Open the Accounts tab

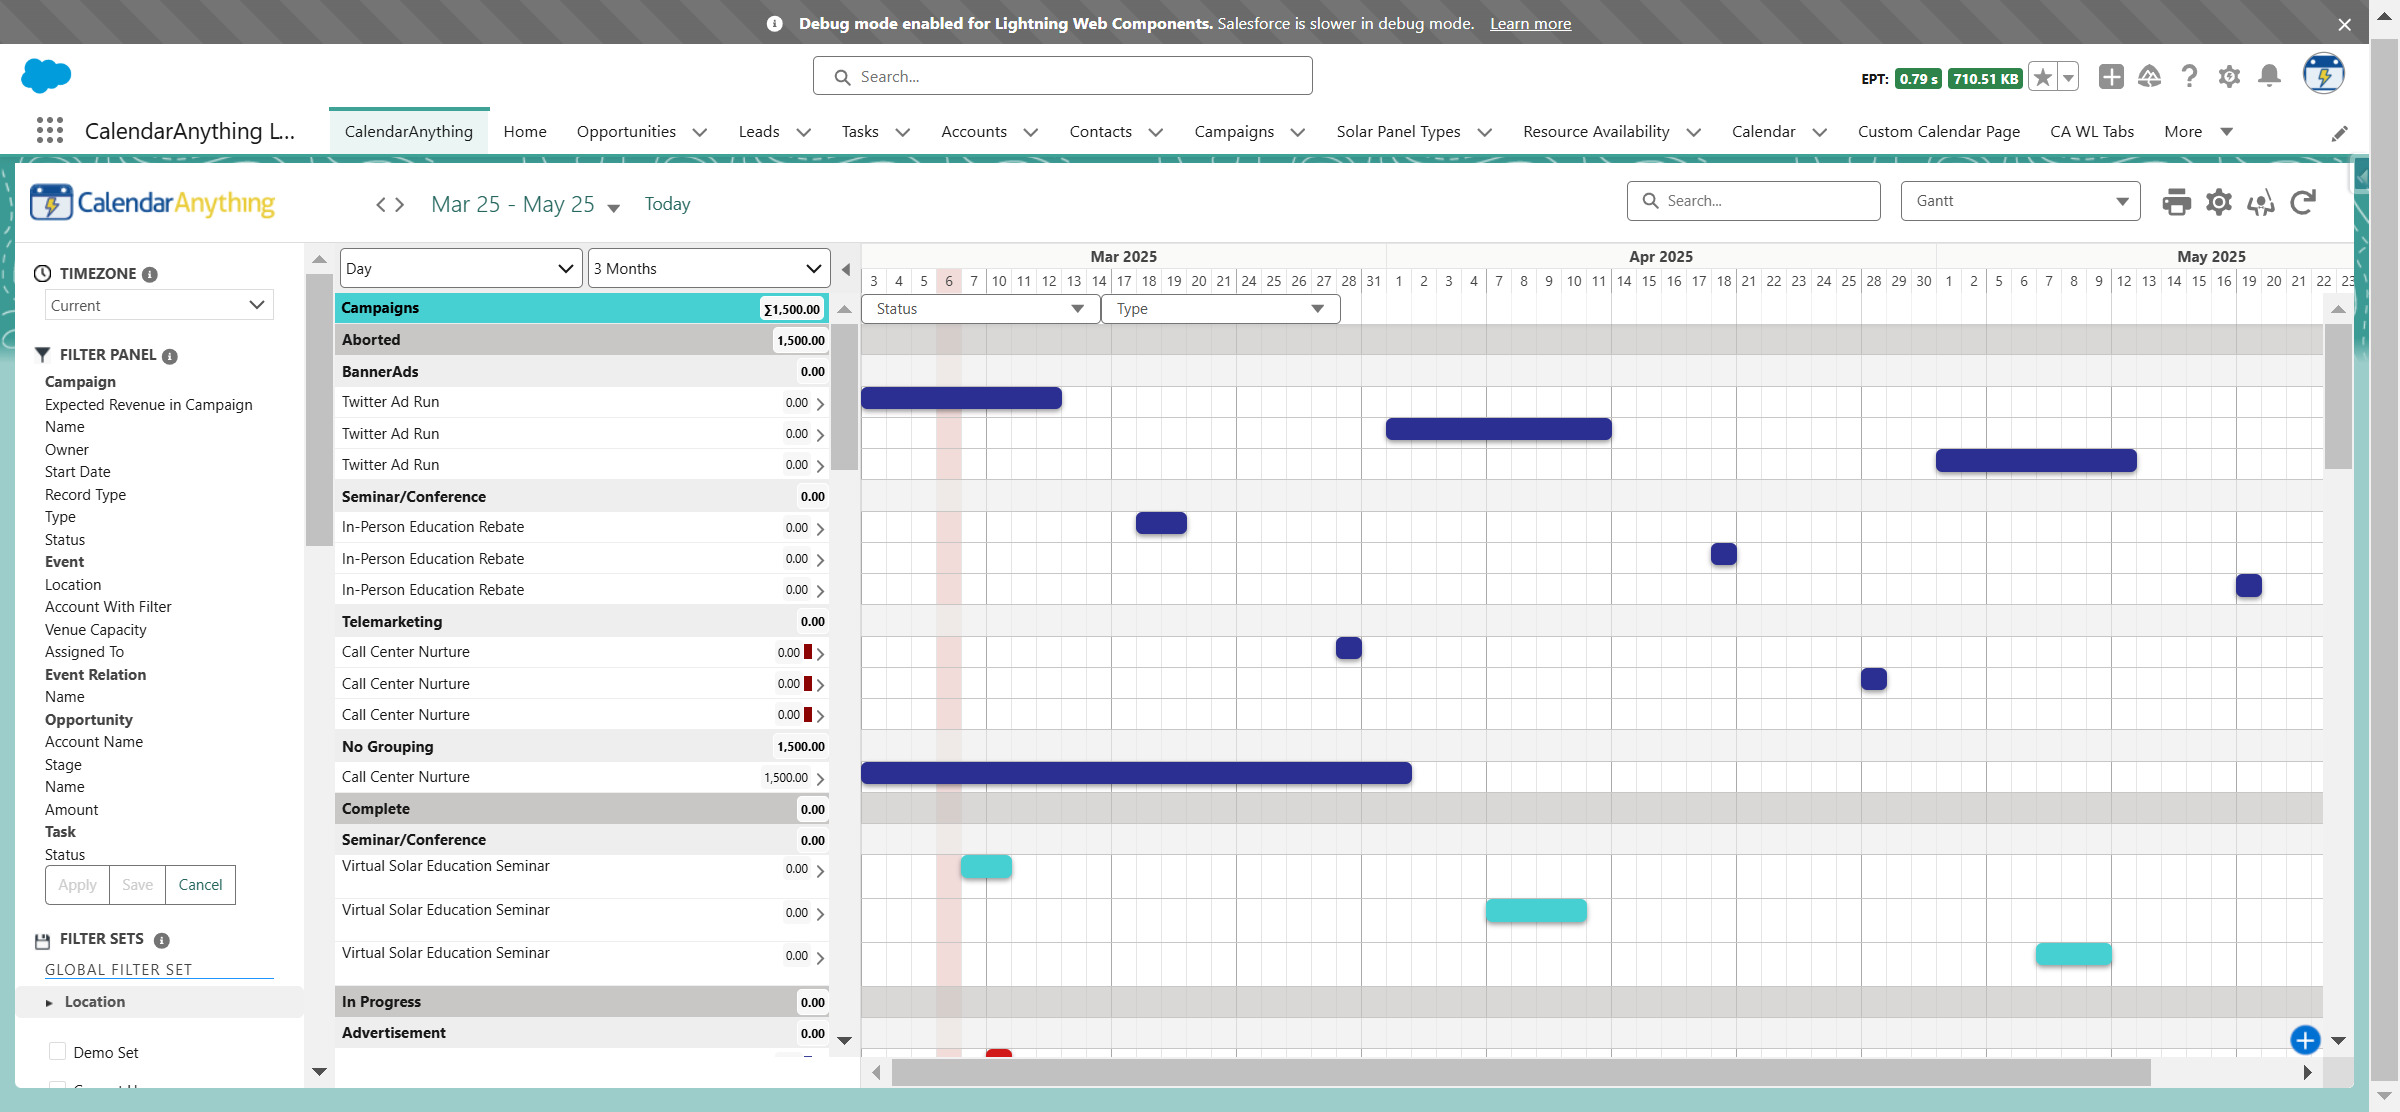[x=974, y=132]
